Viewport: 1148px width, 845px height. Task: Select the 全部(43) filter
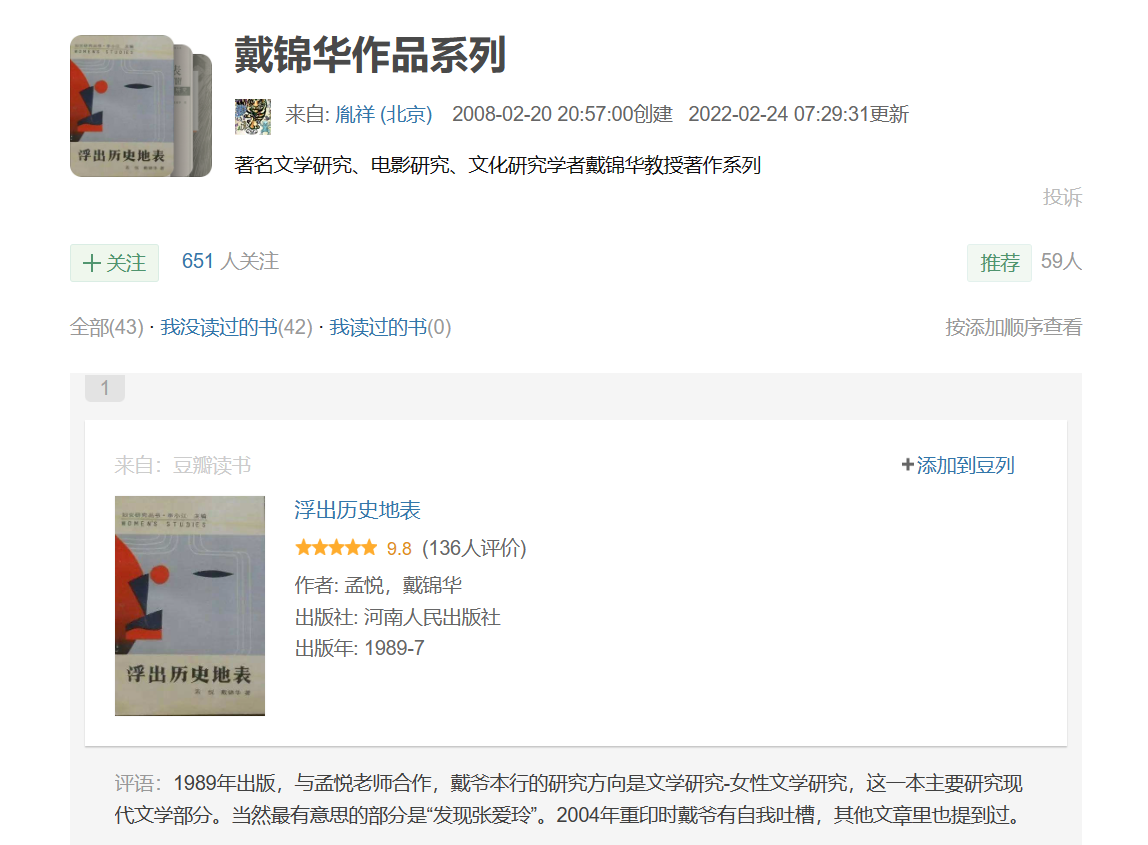coord(107,327)
